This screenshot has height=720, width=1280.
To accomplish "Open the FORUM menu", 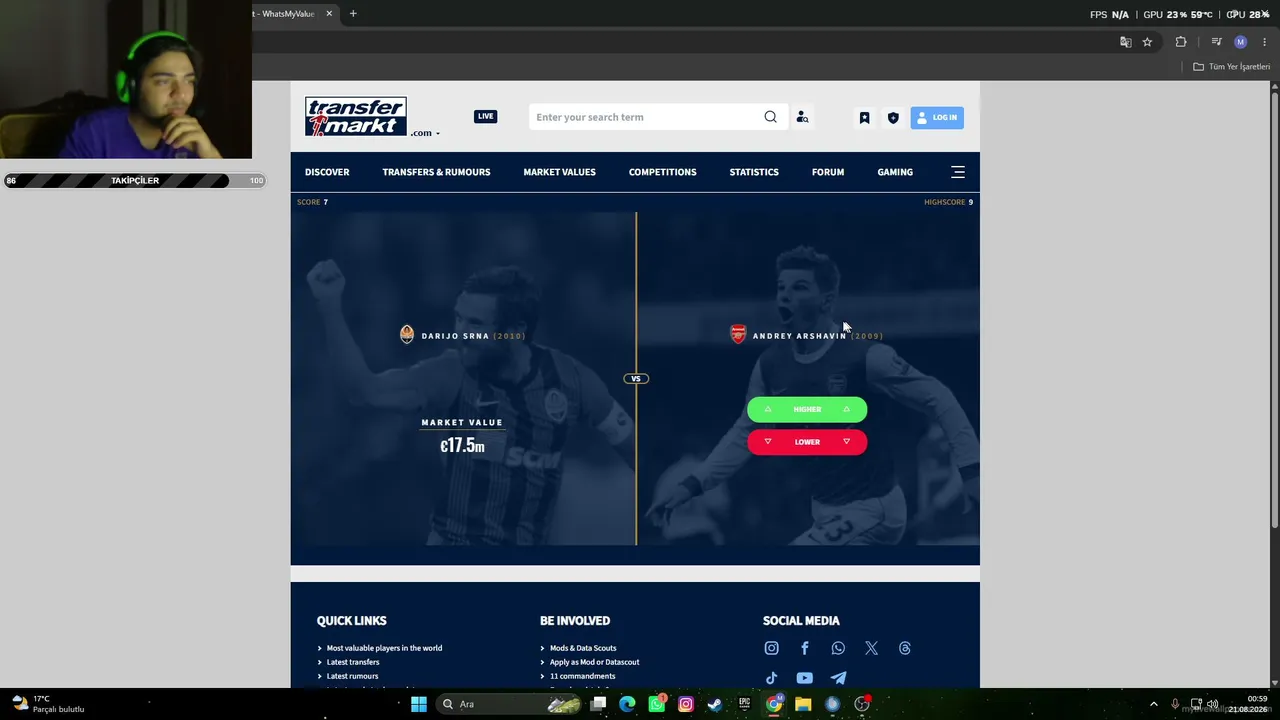I will (x=828, y=172).
